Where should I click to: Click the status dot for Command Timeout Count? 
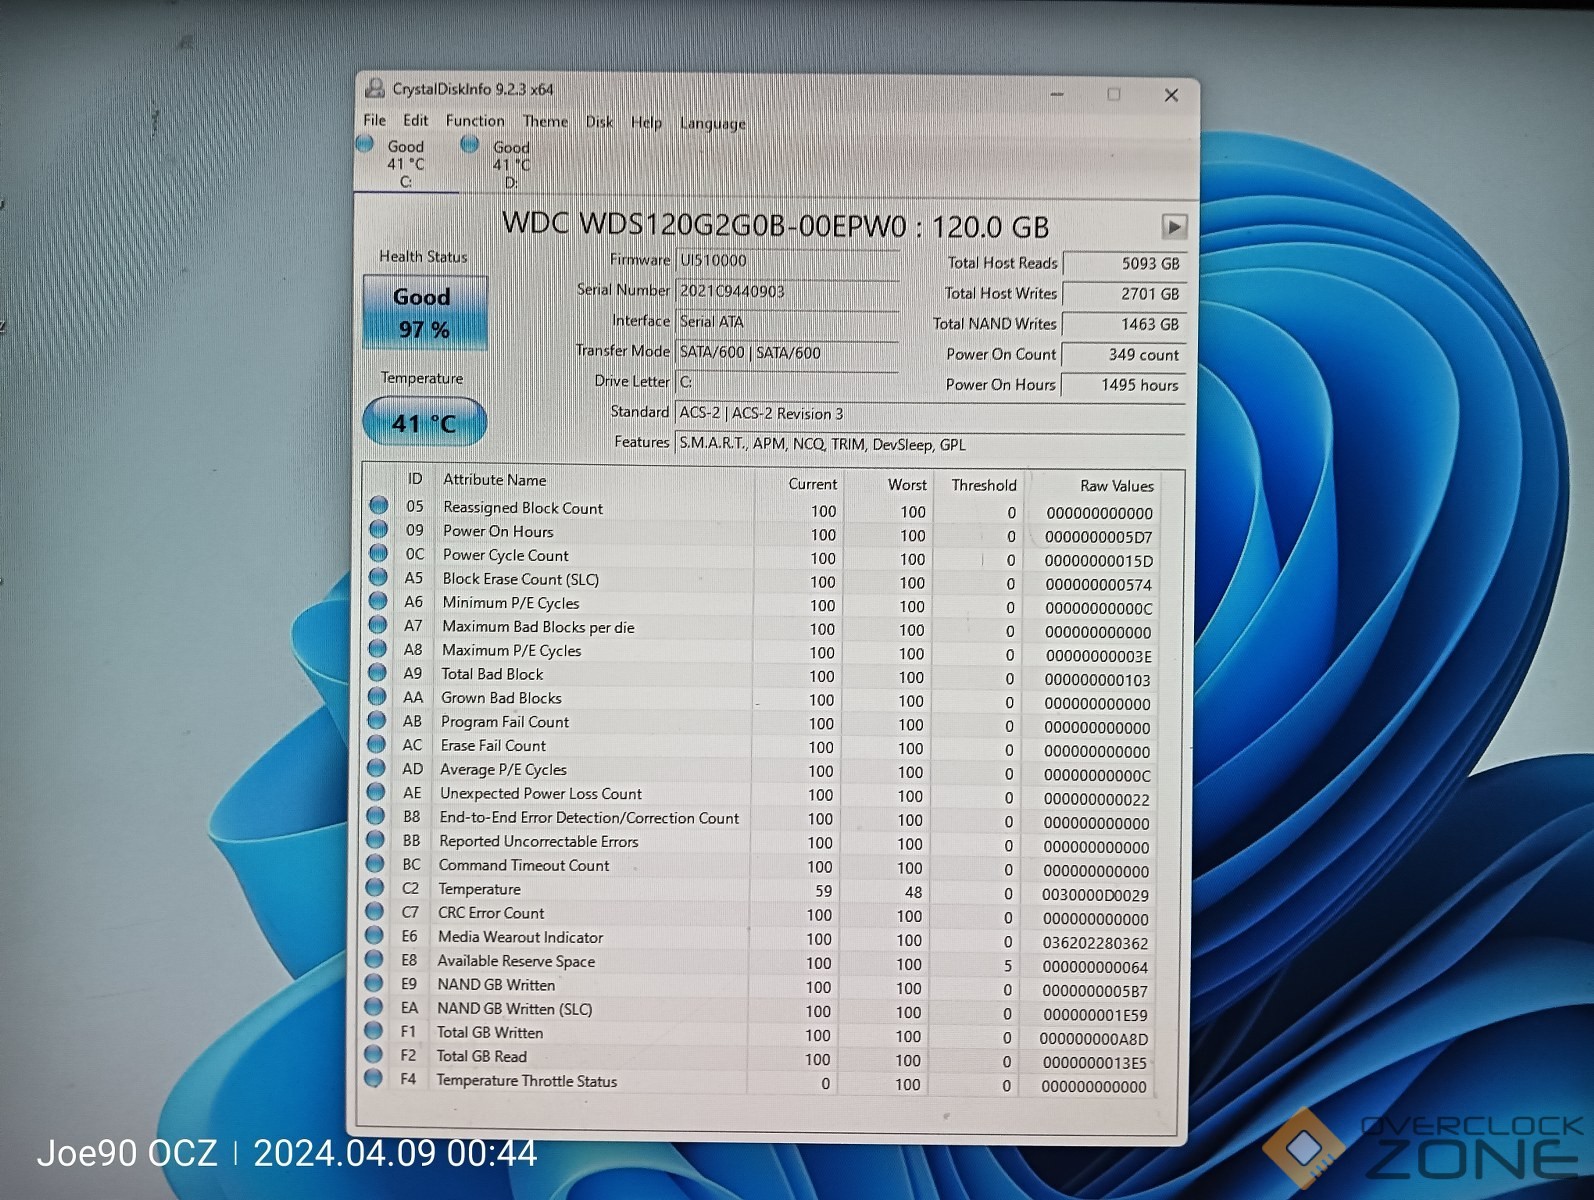[375, 864]
